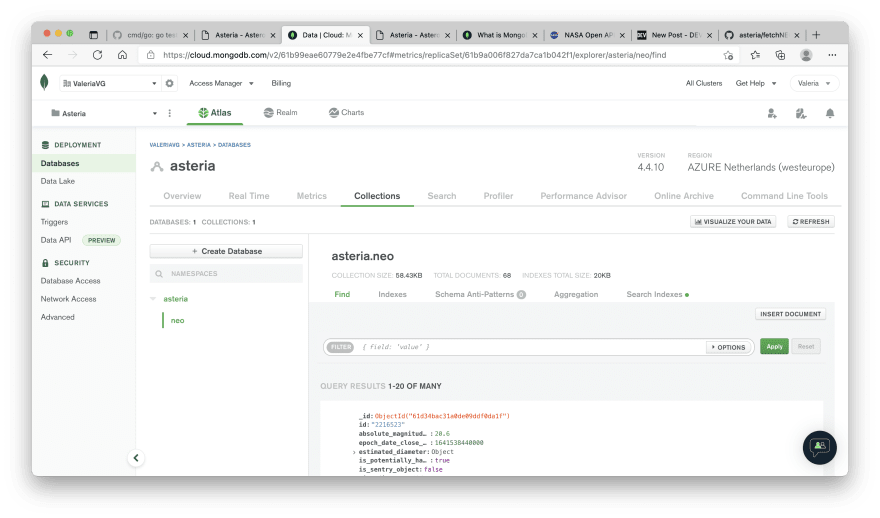
Task: Open the Command Line Tools tab
Action: pyautogui.click(x=784, y=196)
